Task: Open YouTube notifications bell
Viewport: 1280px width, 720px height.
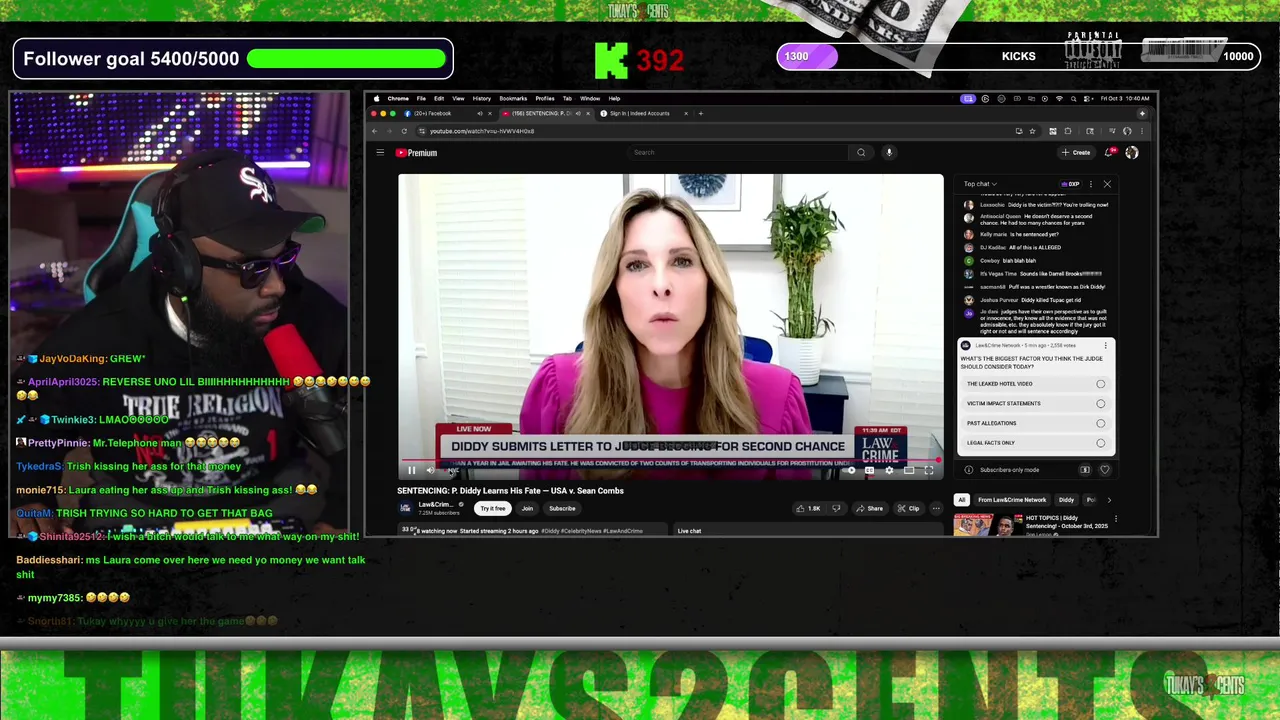Action: [1109, 153]
